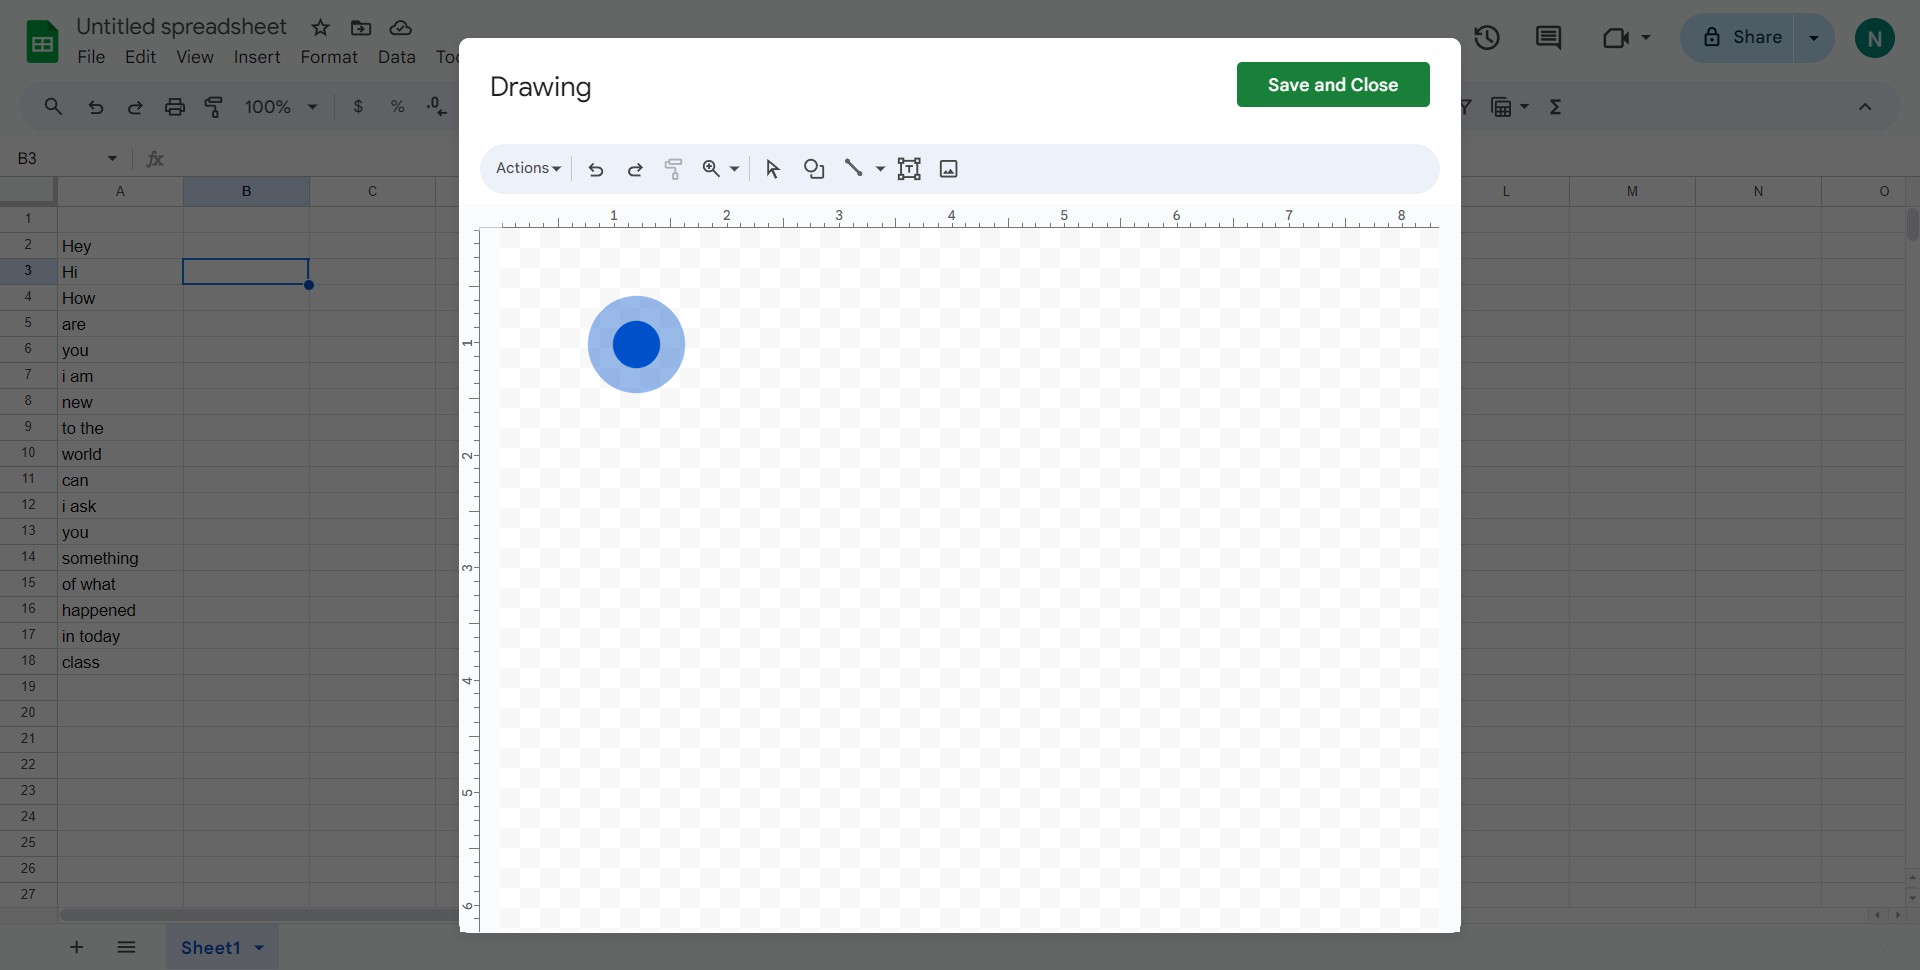Open comments icon in top bar
The height and width of the screenshot is (970, 1920).
1548,38
